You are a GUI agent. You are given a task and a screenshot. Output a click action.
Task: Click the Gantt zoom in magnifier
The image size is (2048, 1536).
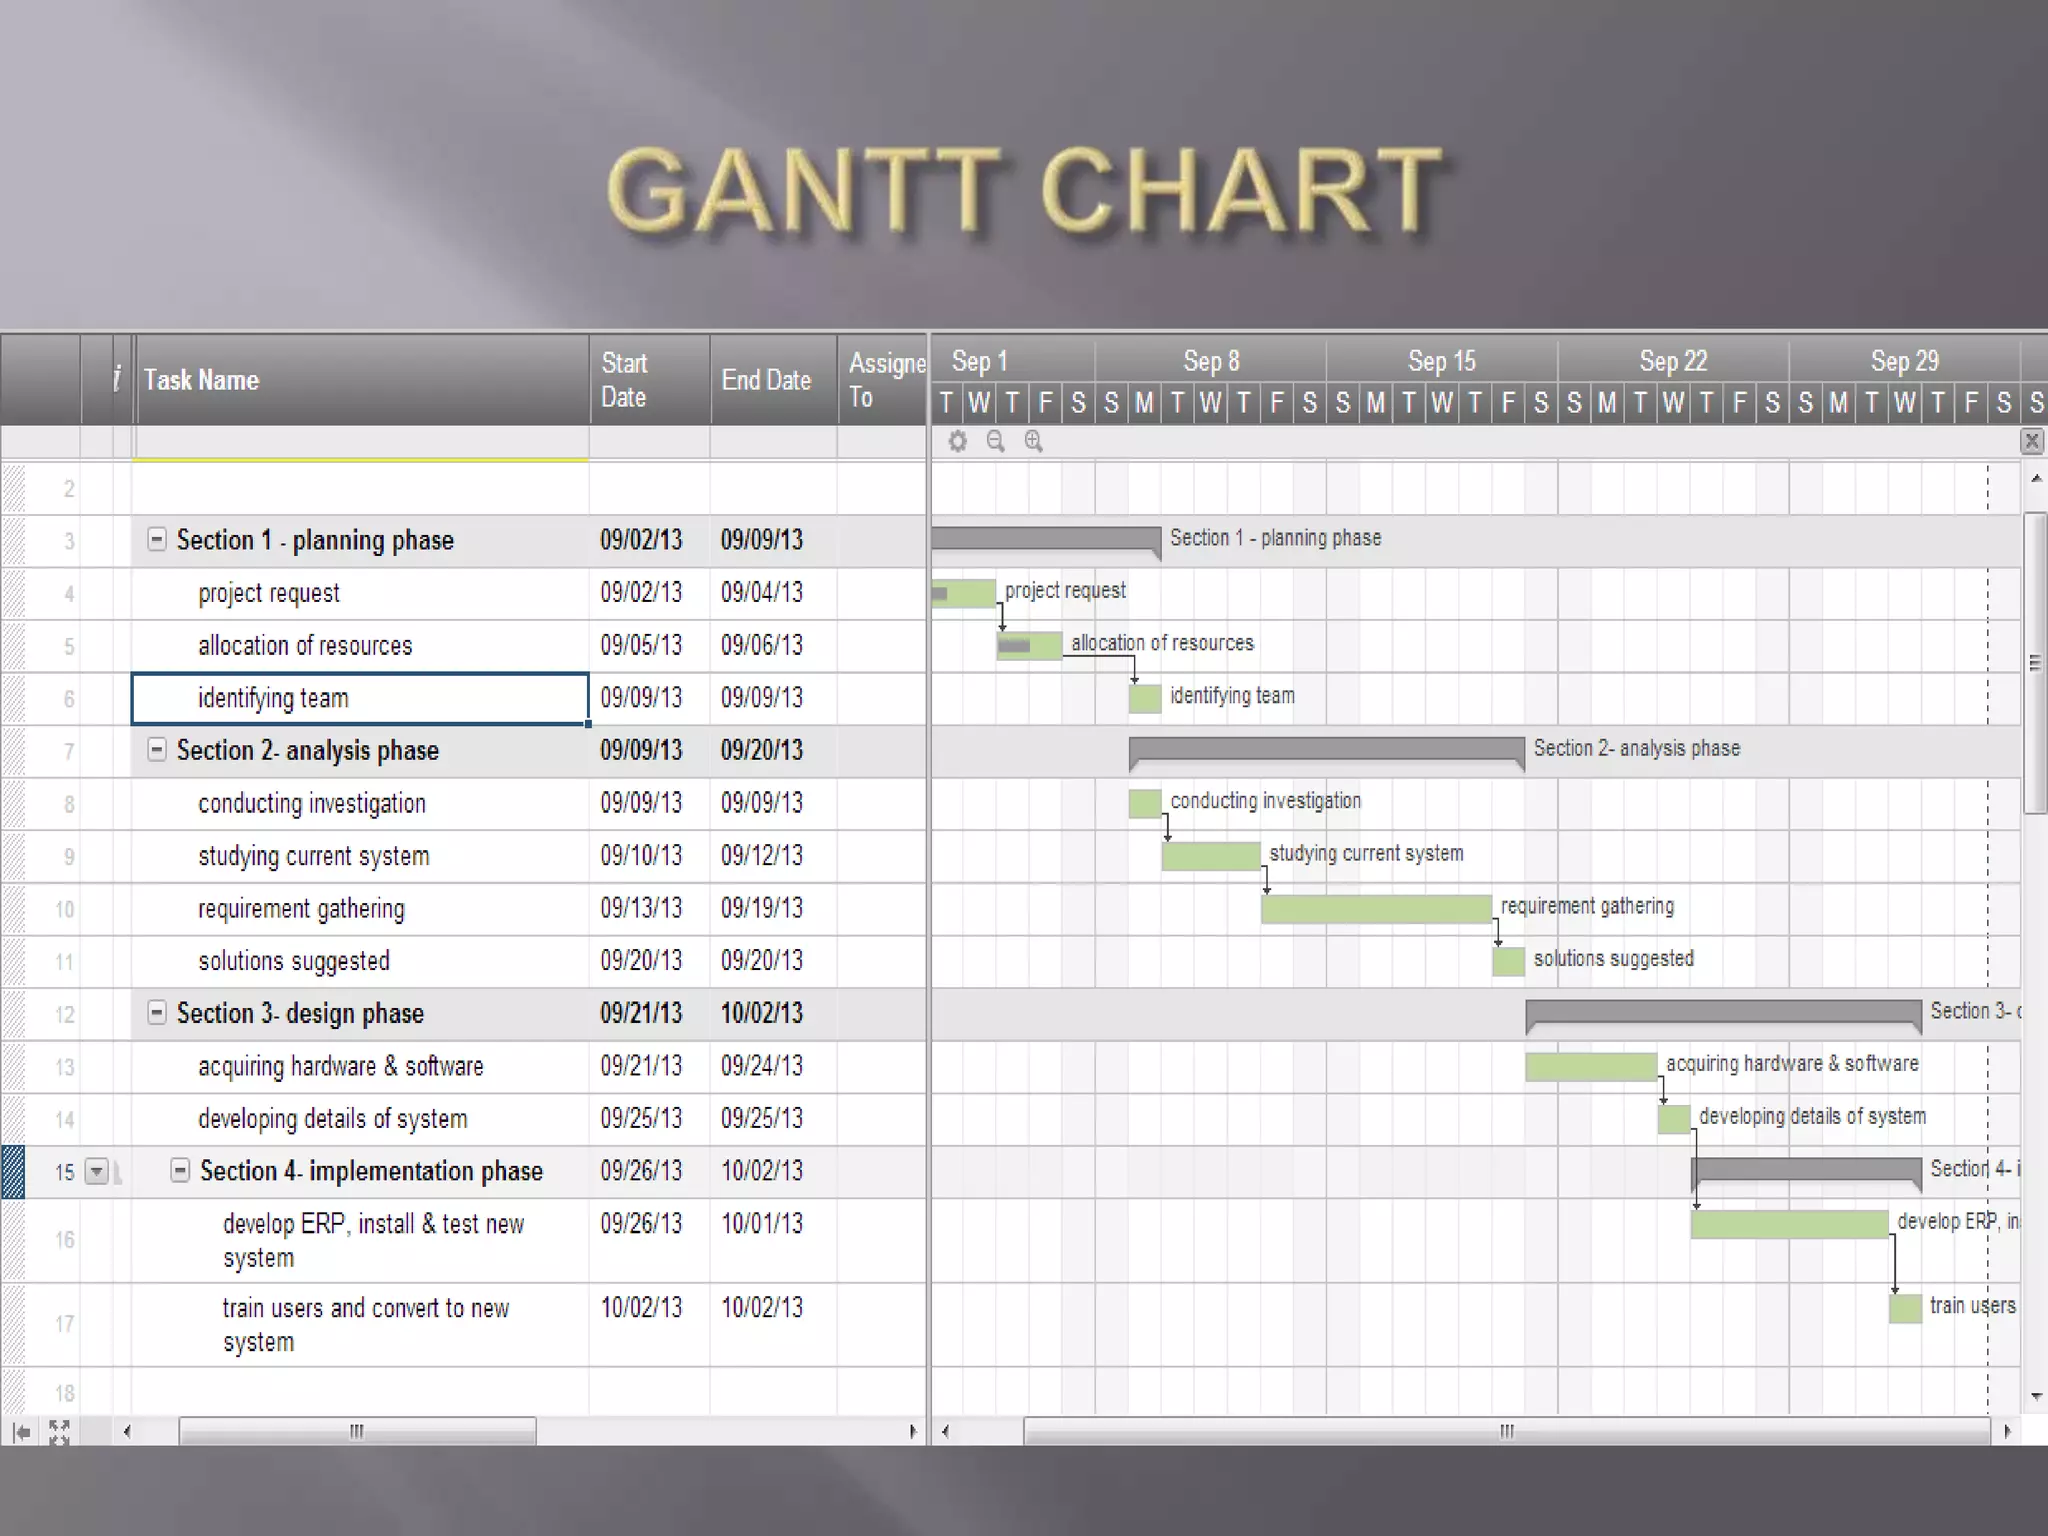(x=1033, y=441)
